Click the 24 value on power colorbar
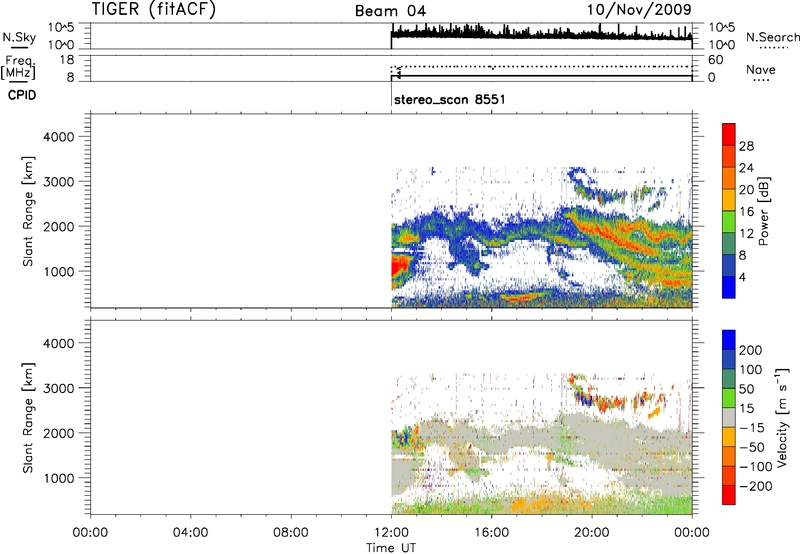This screenshot has height=554, width=800. [746, 168]
